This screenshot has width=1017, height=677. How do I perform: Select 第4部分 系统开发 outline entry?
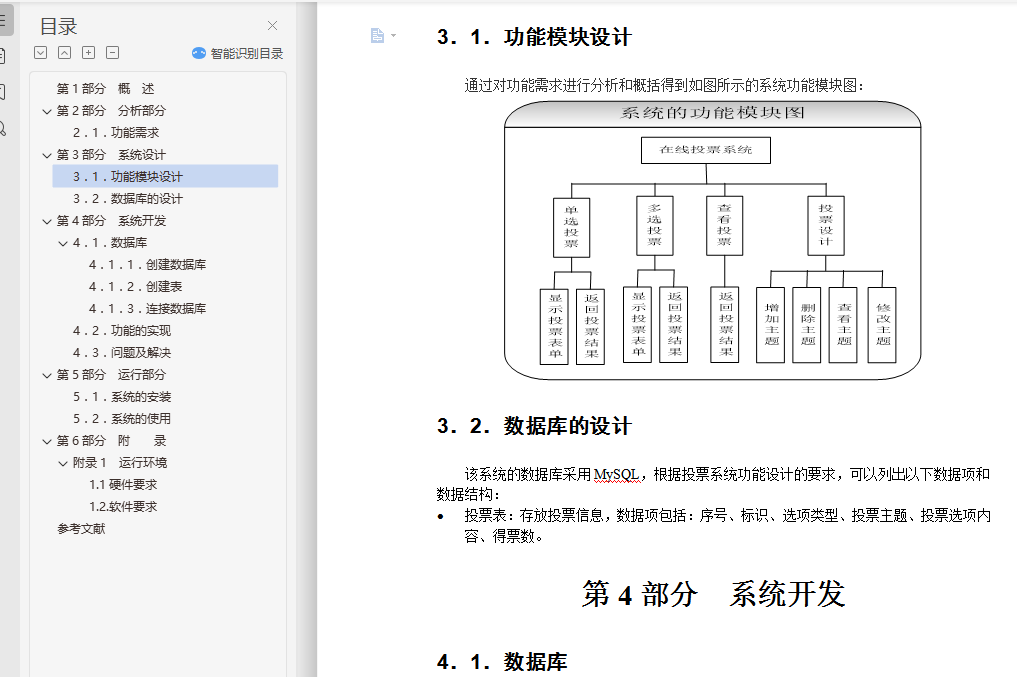point(111,220)
